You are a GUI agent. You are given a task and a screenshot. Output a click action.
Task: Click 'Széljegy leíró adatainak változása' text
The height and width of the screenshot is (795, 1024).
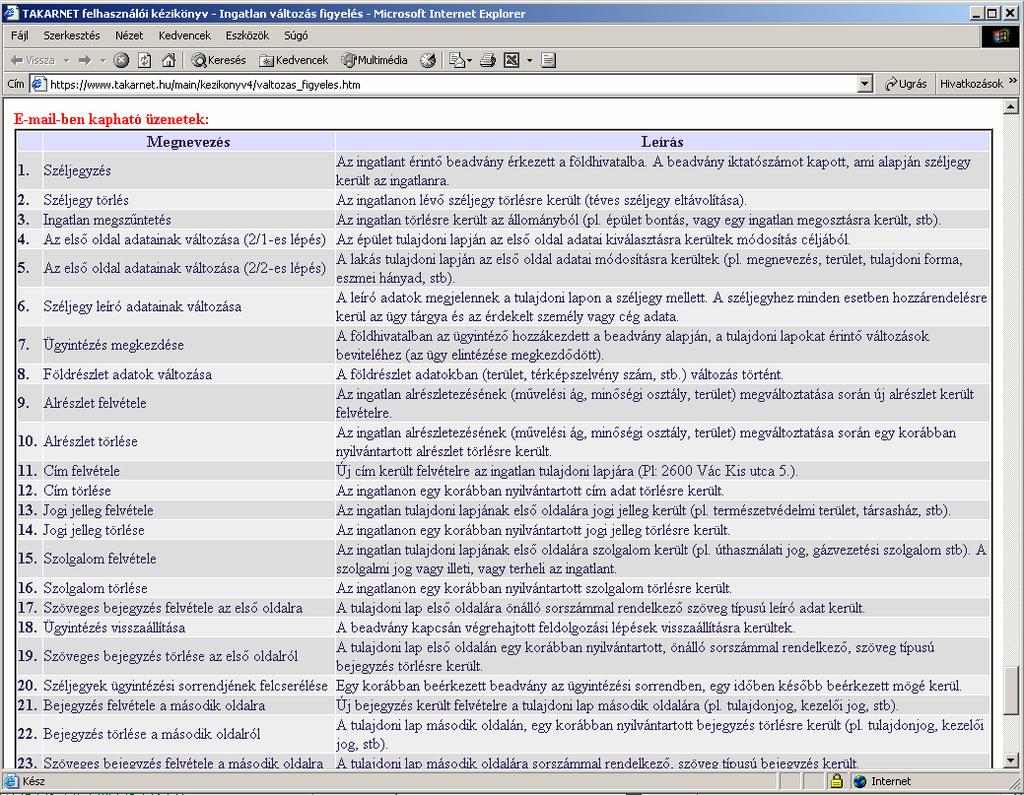tap(142, 306)
